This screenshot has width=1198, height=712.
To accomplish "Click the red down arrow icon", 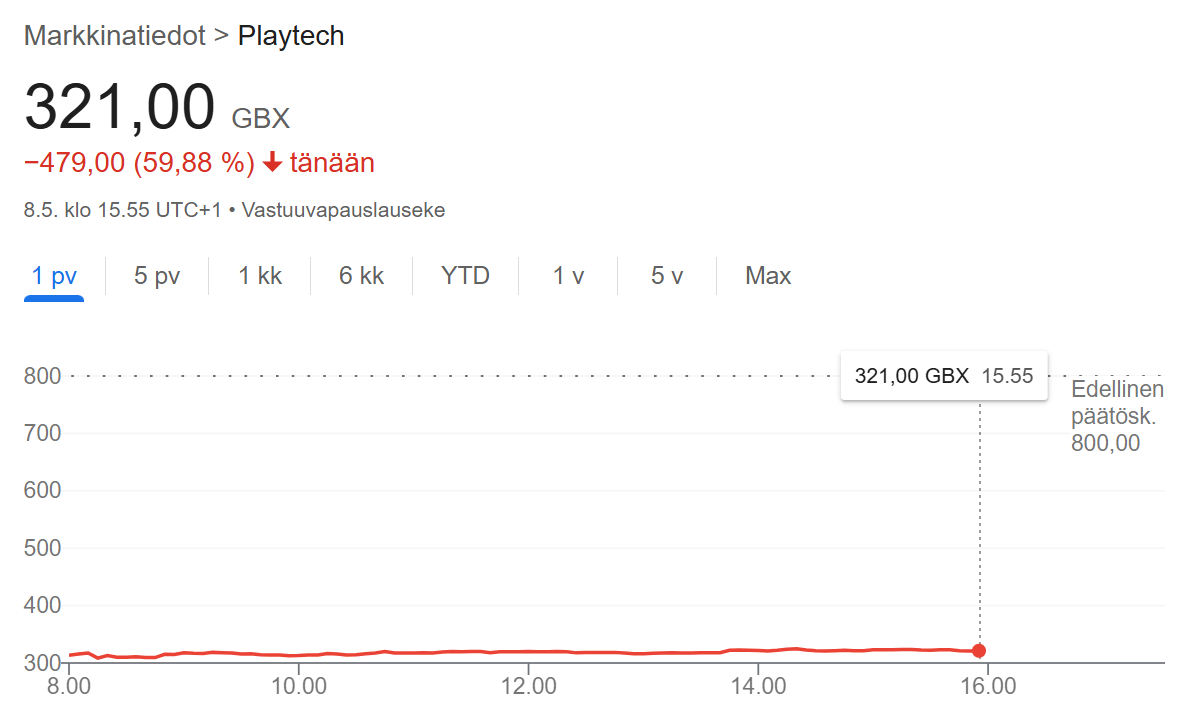I will click(273, 163).
